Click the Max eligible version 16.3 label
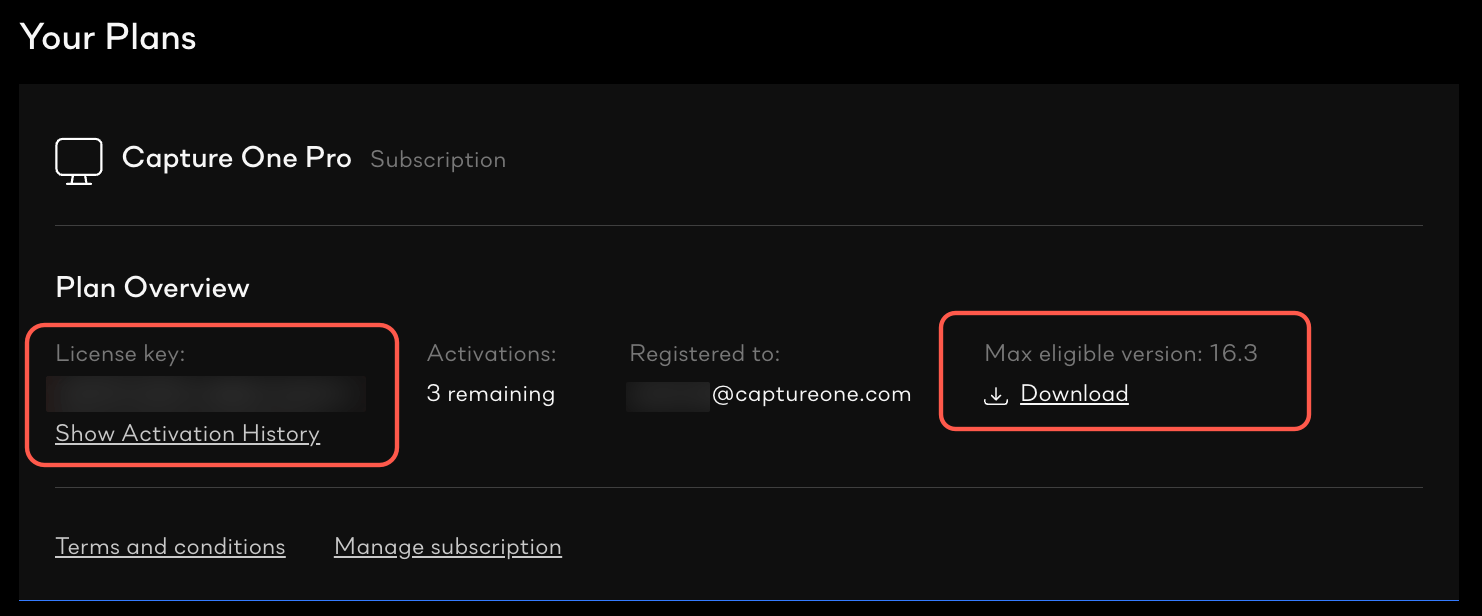Image resolution: width=1482 pixels, height=616 pixels. (1121, 353)
